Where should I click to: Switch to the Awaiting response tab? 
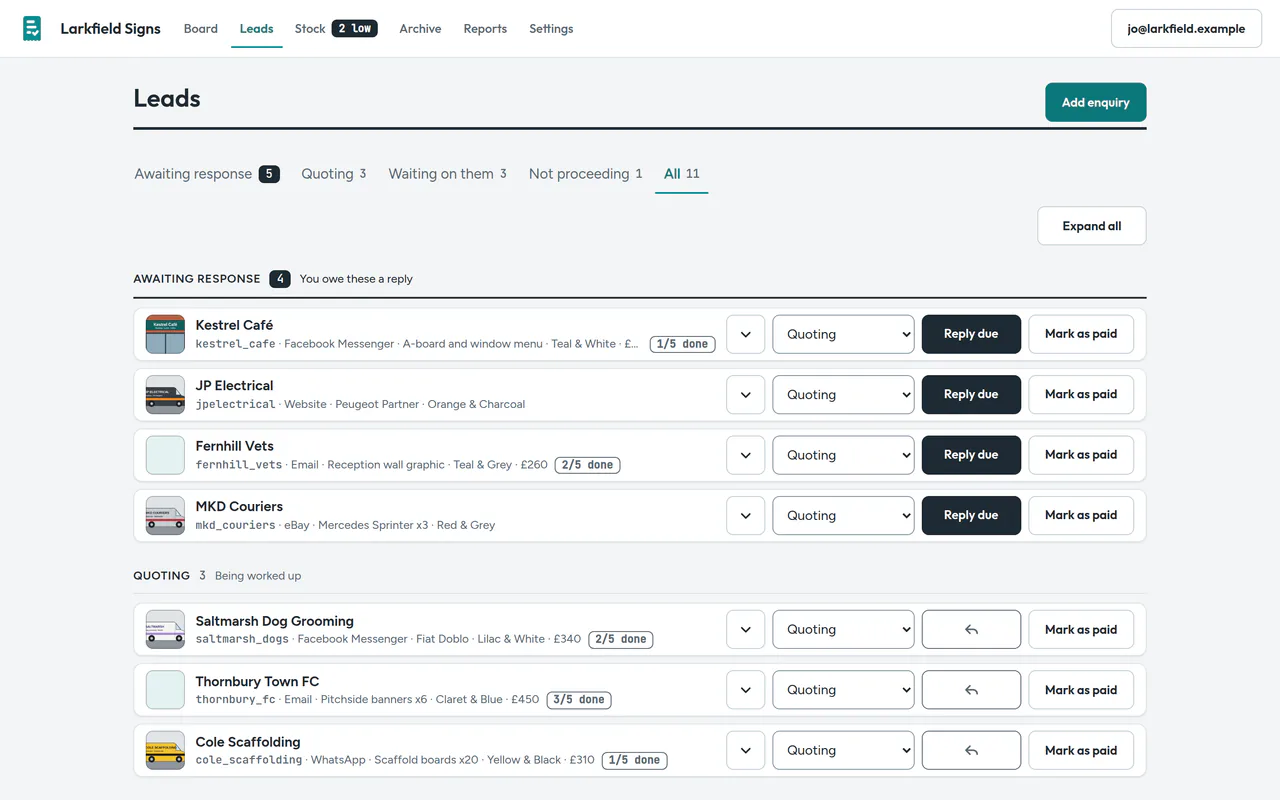pyautogui.click(x=207, y=174)
